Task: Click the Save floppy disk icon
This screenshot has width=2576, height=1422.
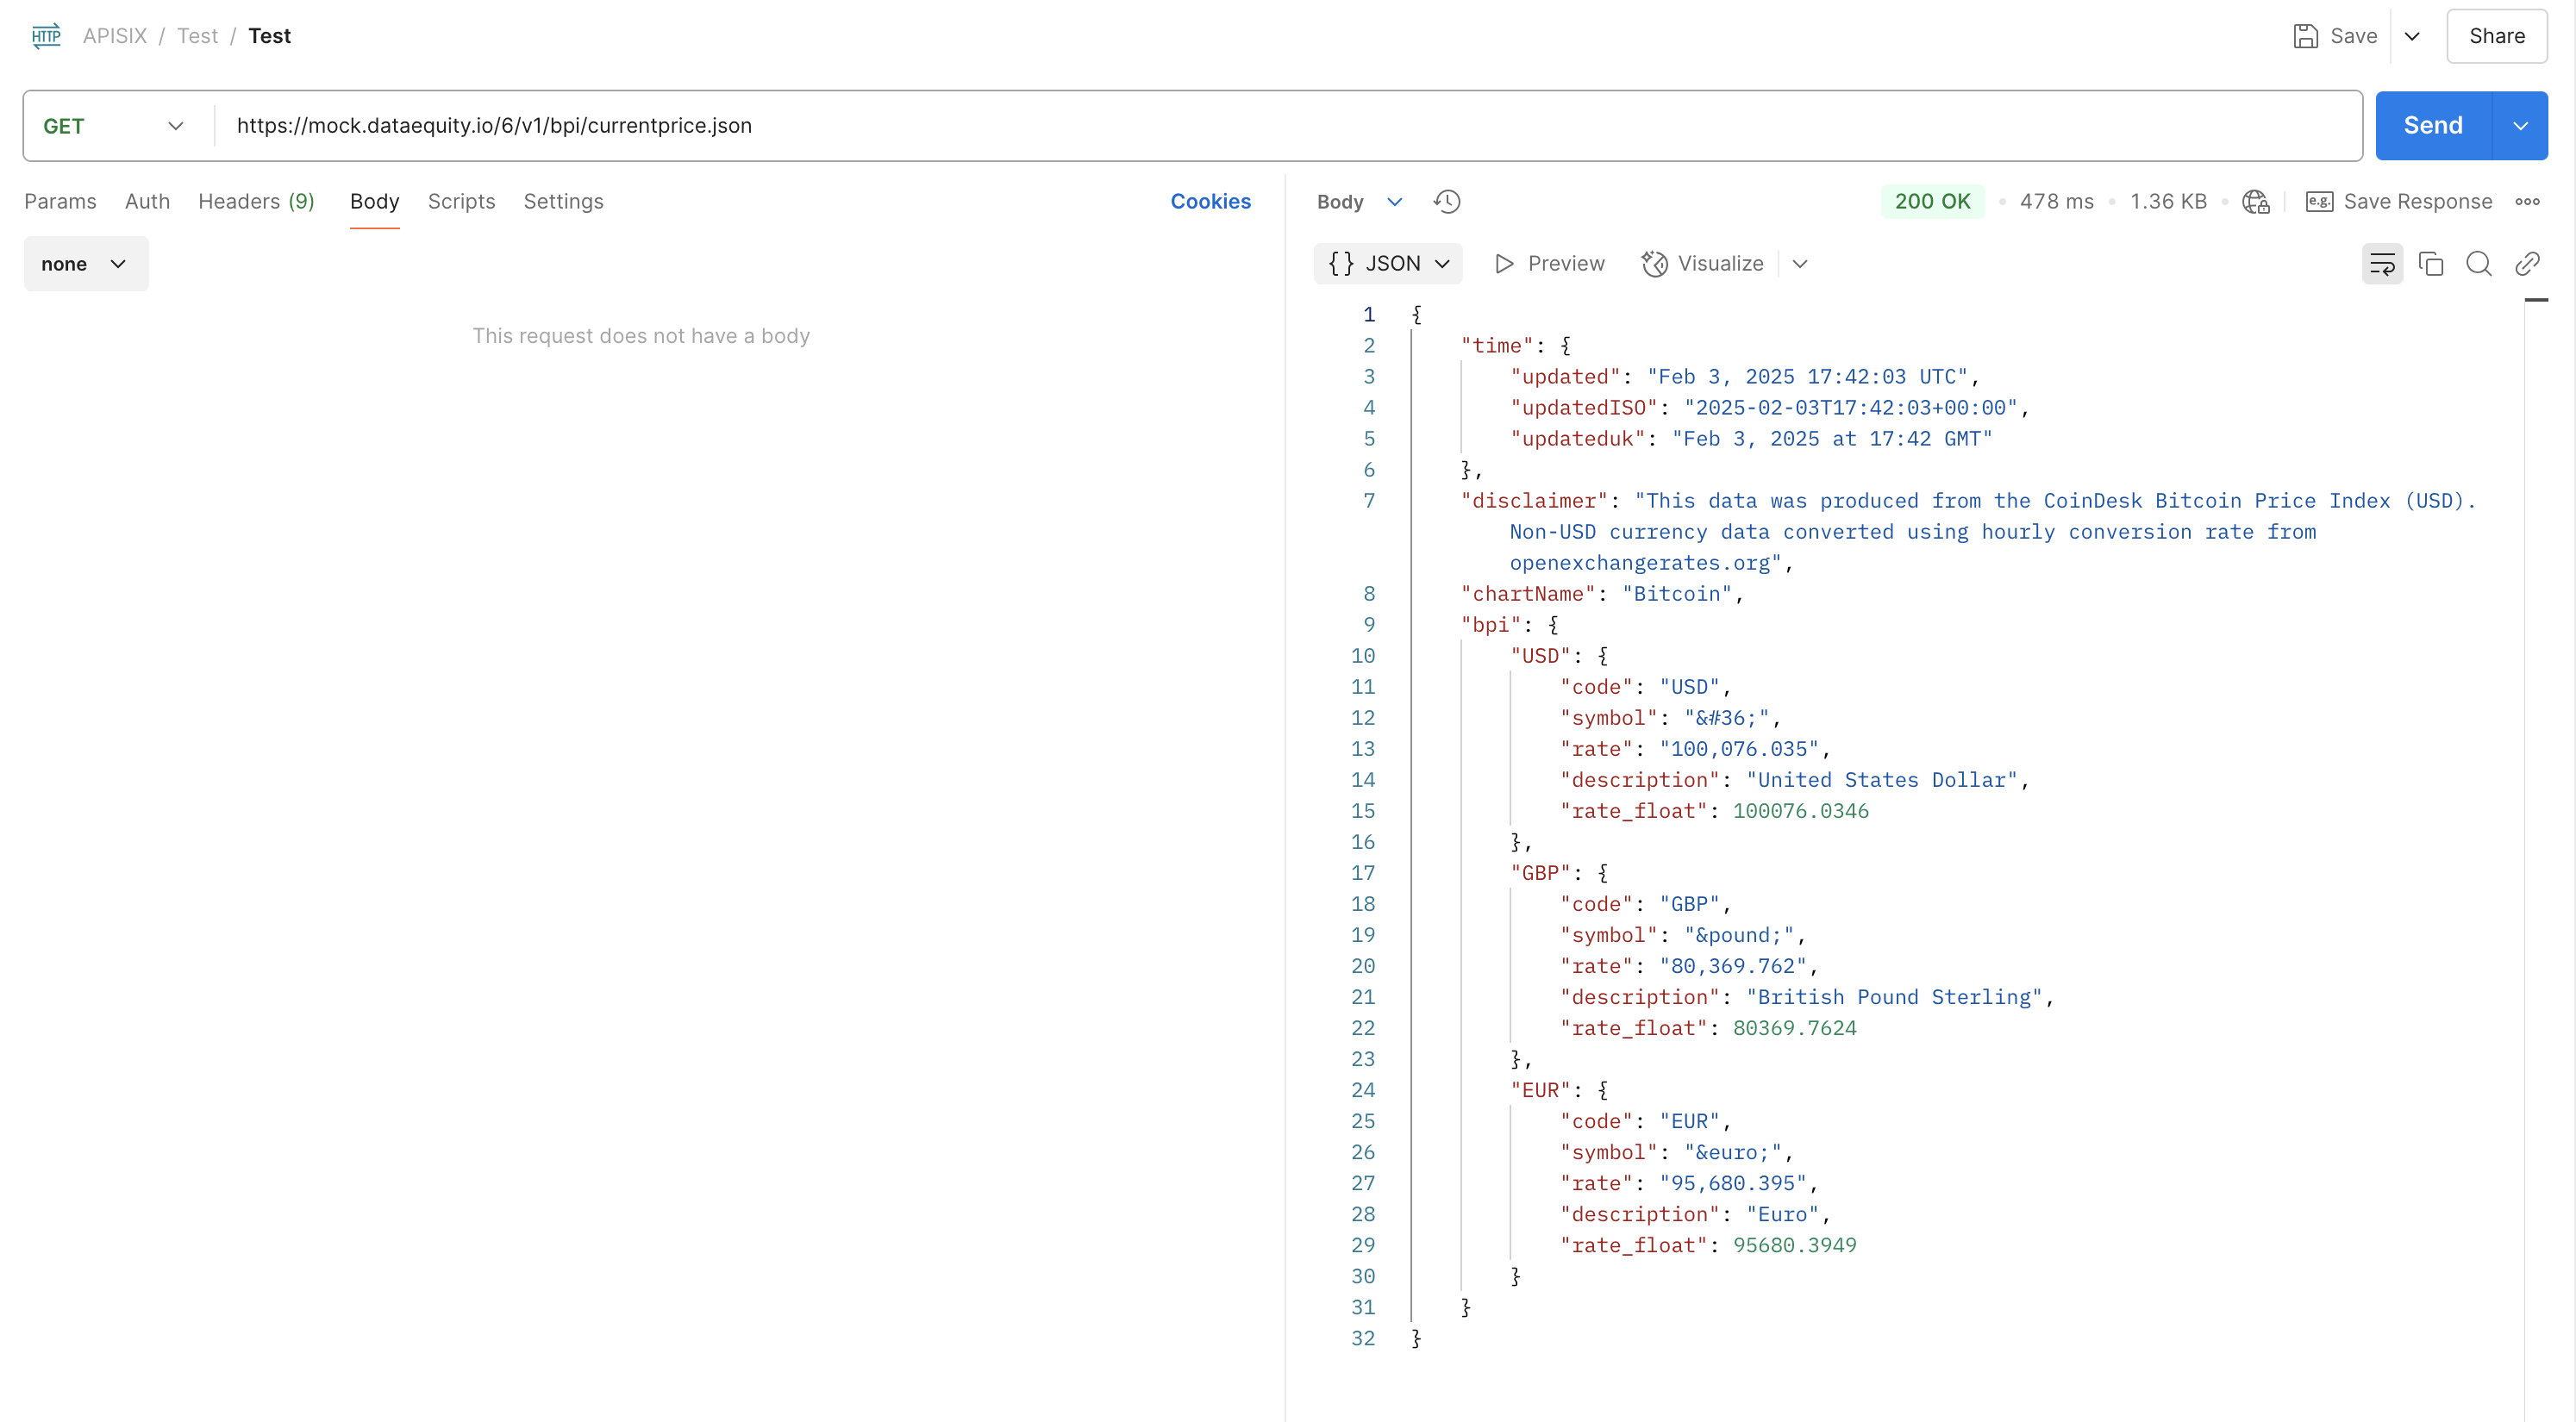Action: click(x=2305, y=36)
